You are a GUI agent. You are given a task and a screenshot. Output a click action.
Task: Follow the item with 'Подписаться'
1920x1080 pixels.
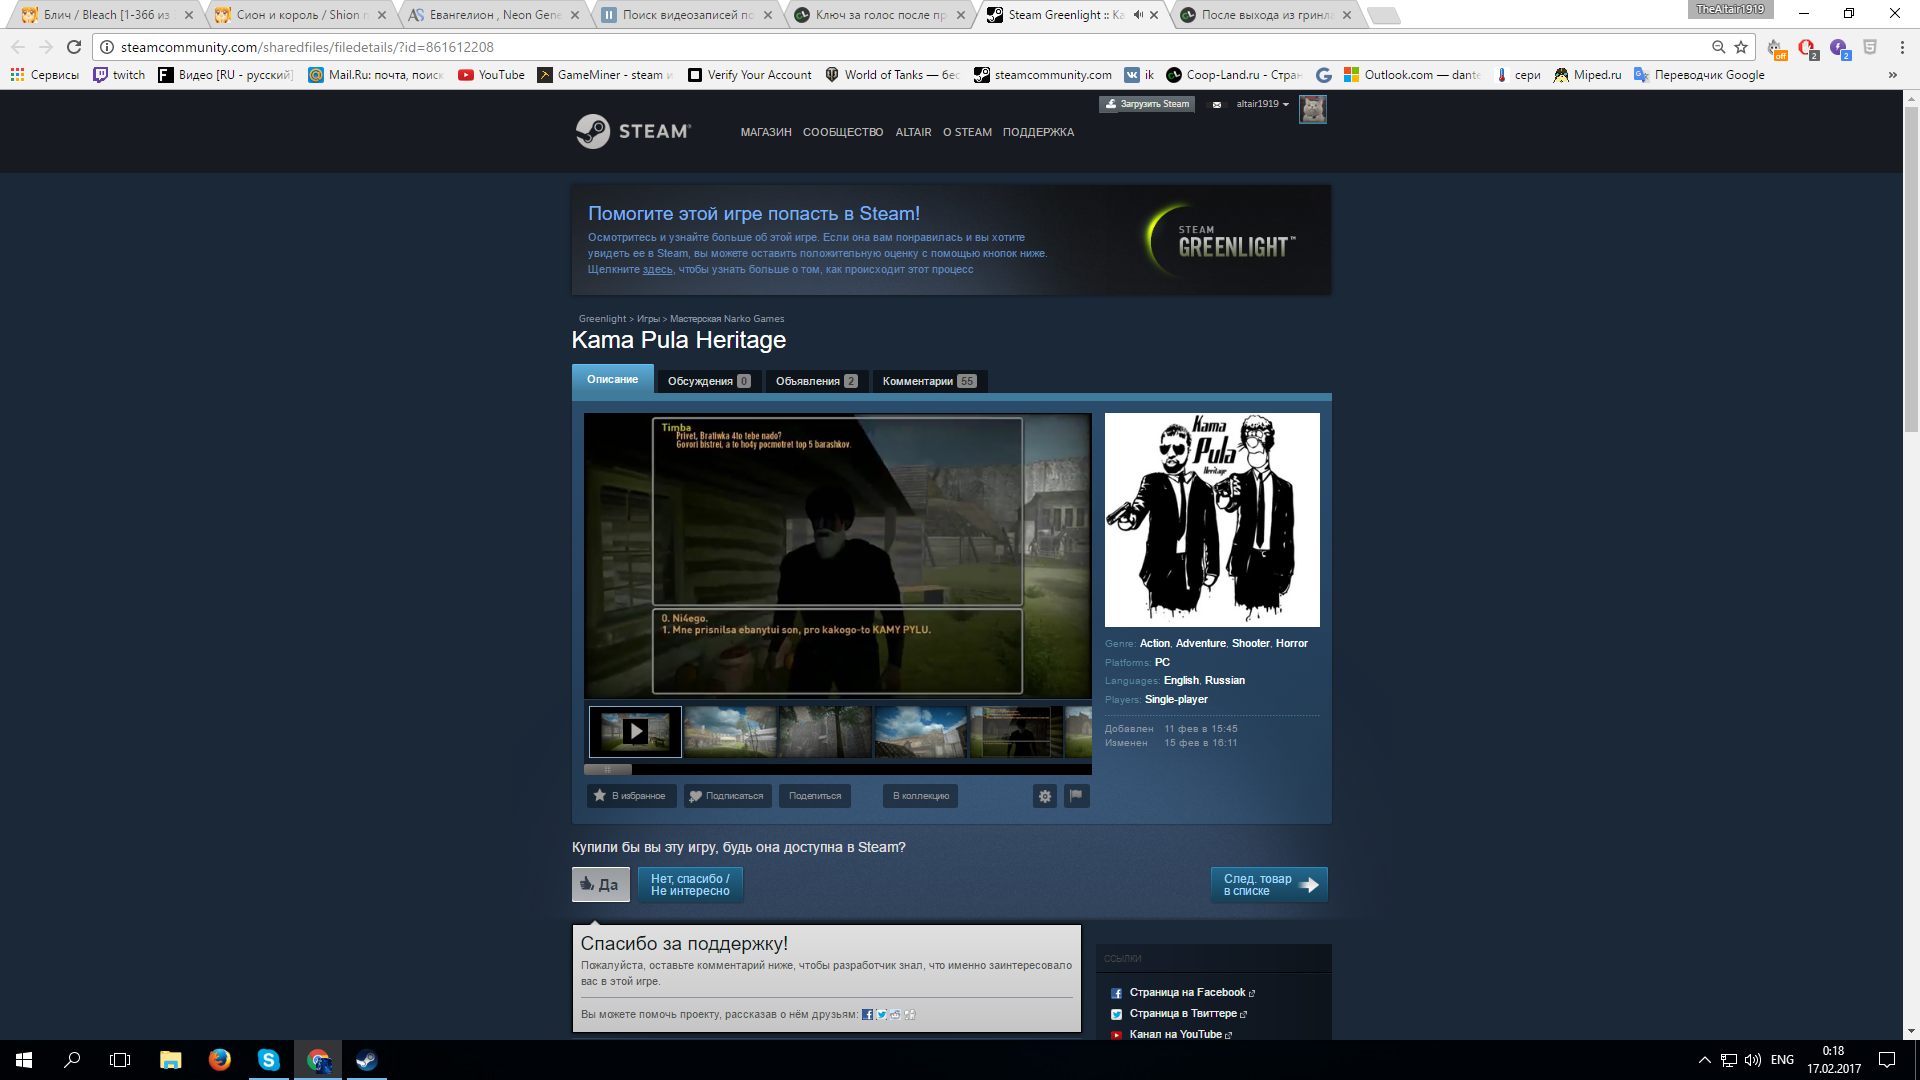[727, 796]
